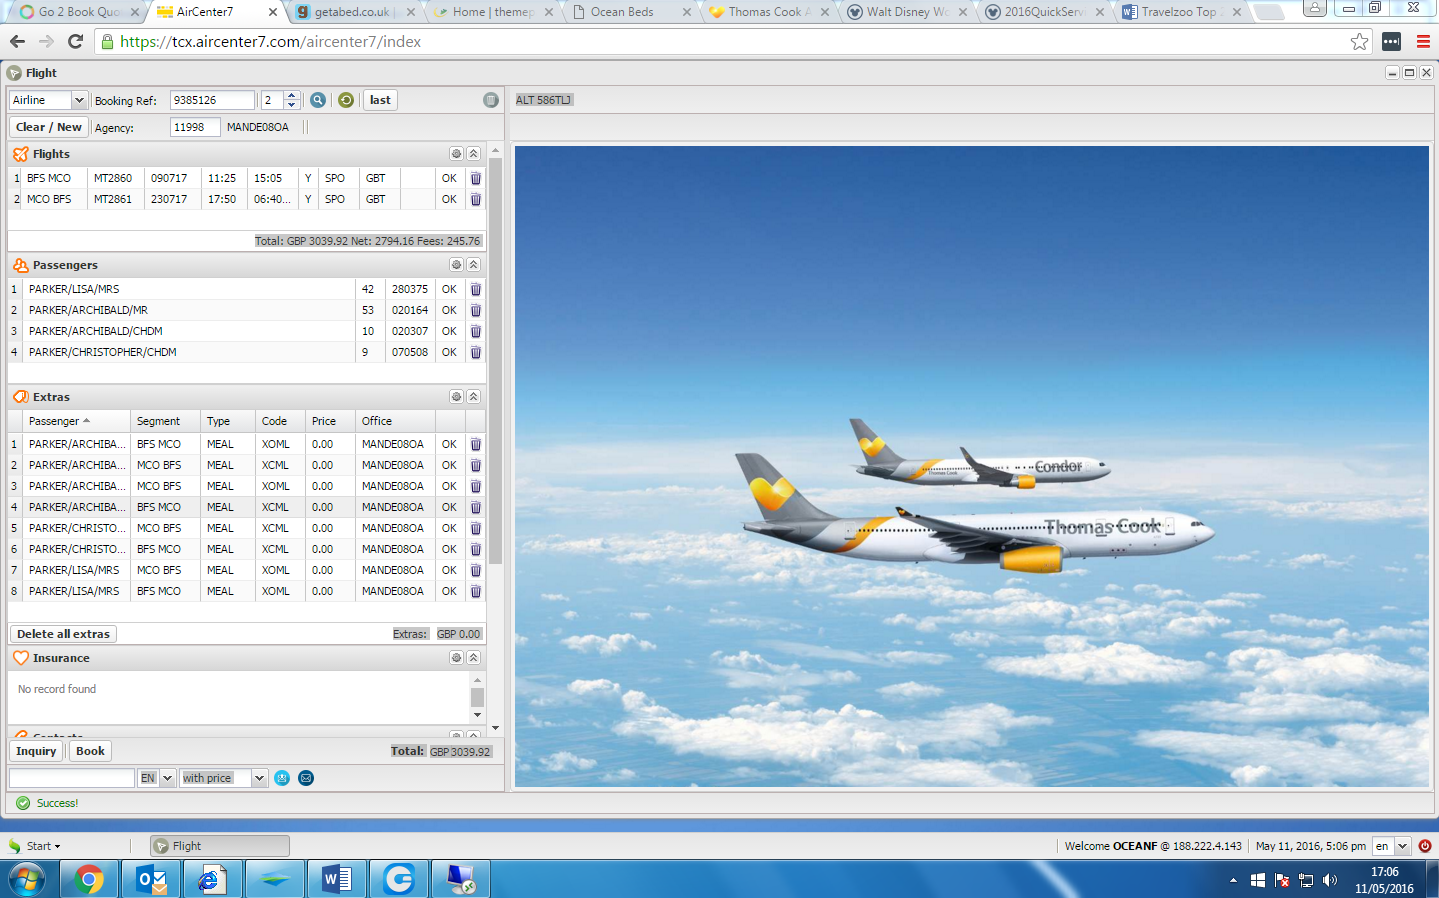Image resolution: width=1439 pixels, height=898 pixels.
Task: Click the Book button
Action: click(90, 751)
